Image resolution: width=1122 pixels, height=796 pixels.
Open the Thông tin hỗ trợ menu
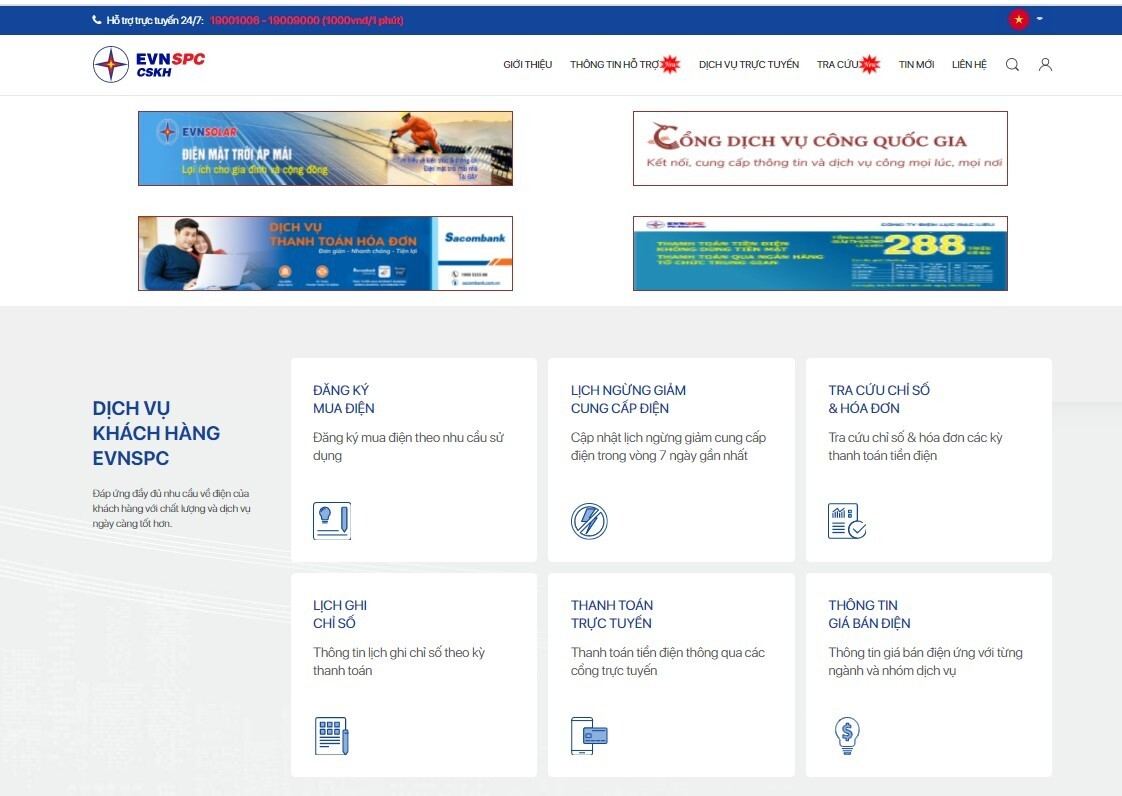(x=615, y=65)
